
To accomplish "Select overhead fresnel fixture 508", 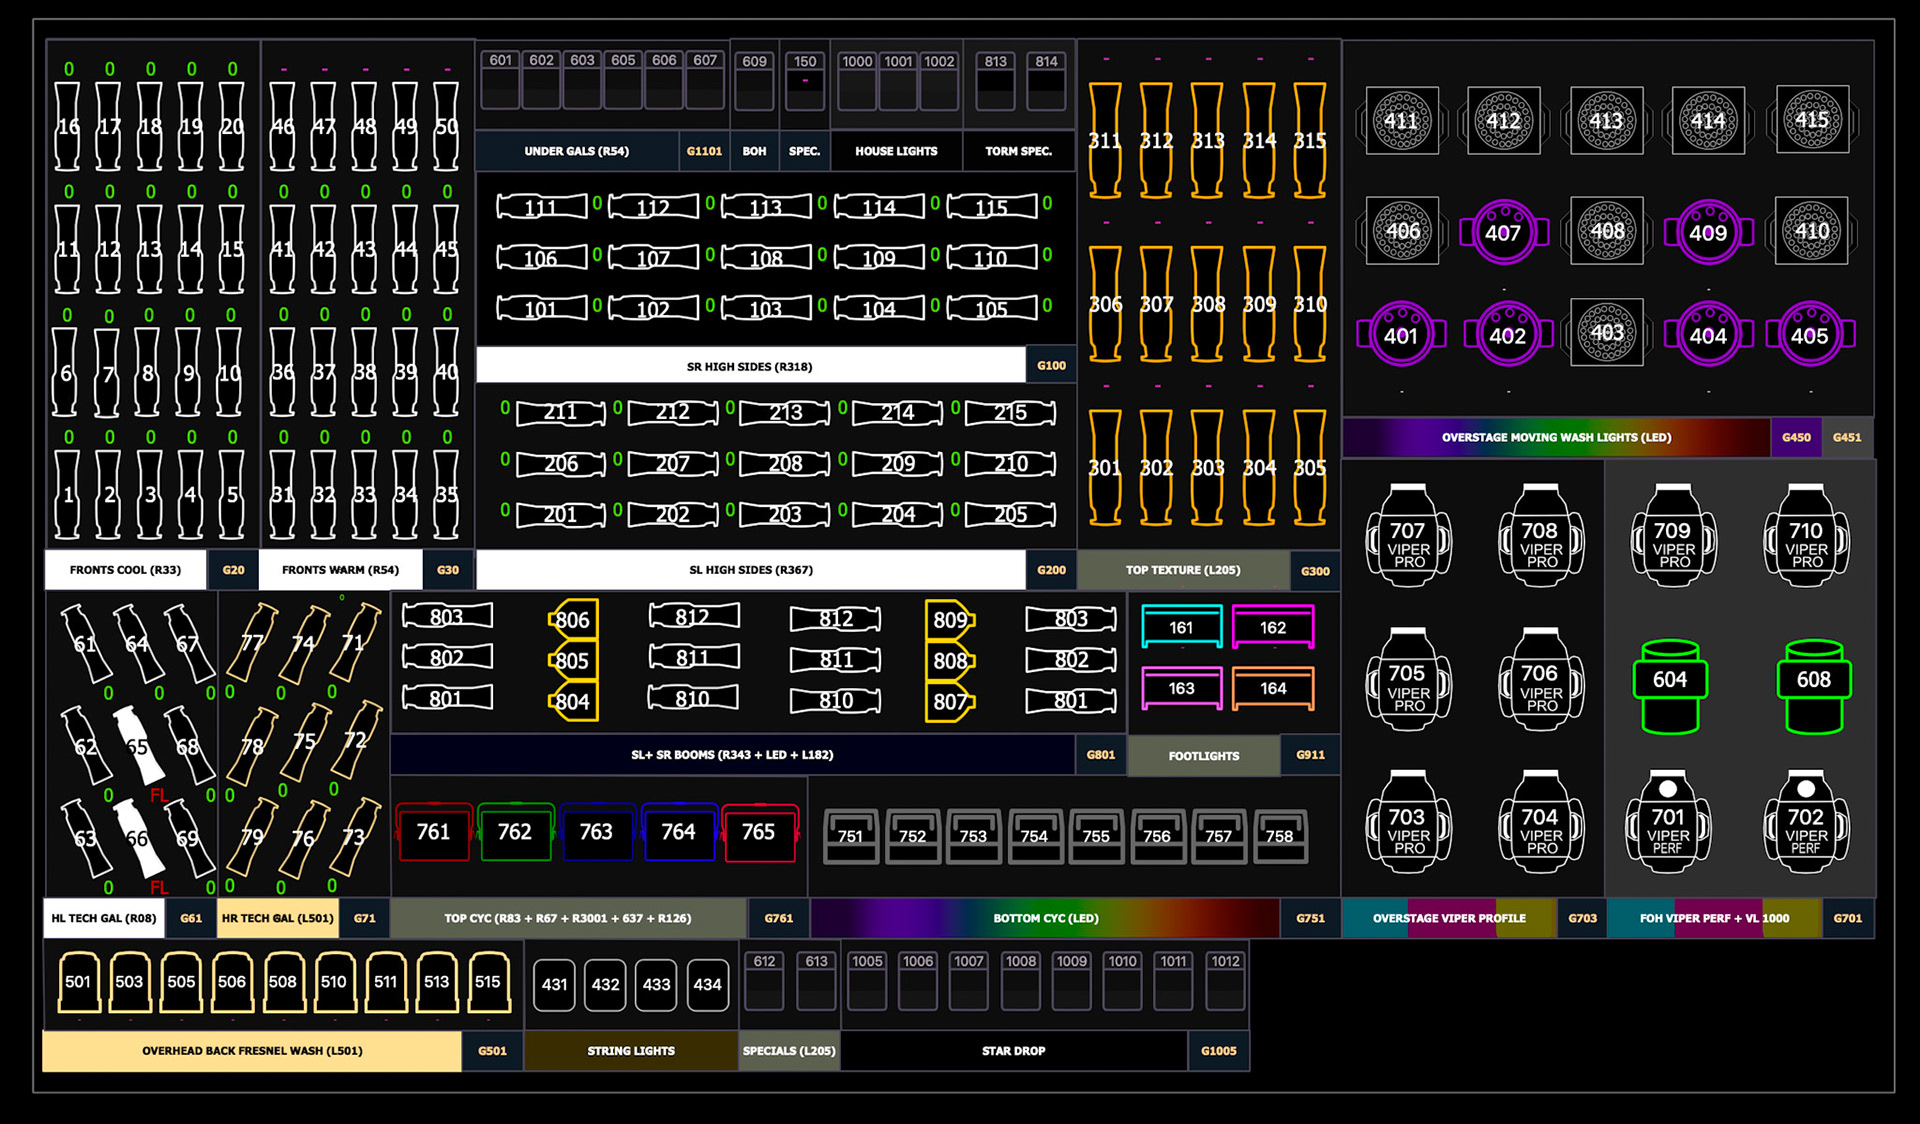I will click(282, 982).
